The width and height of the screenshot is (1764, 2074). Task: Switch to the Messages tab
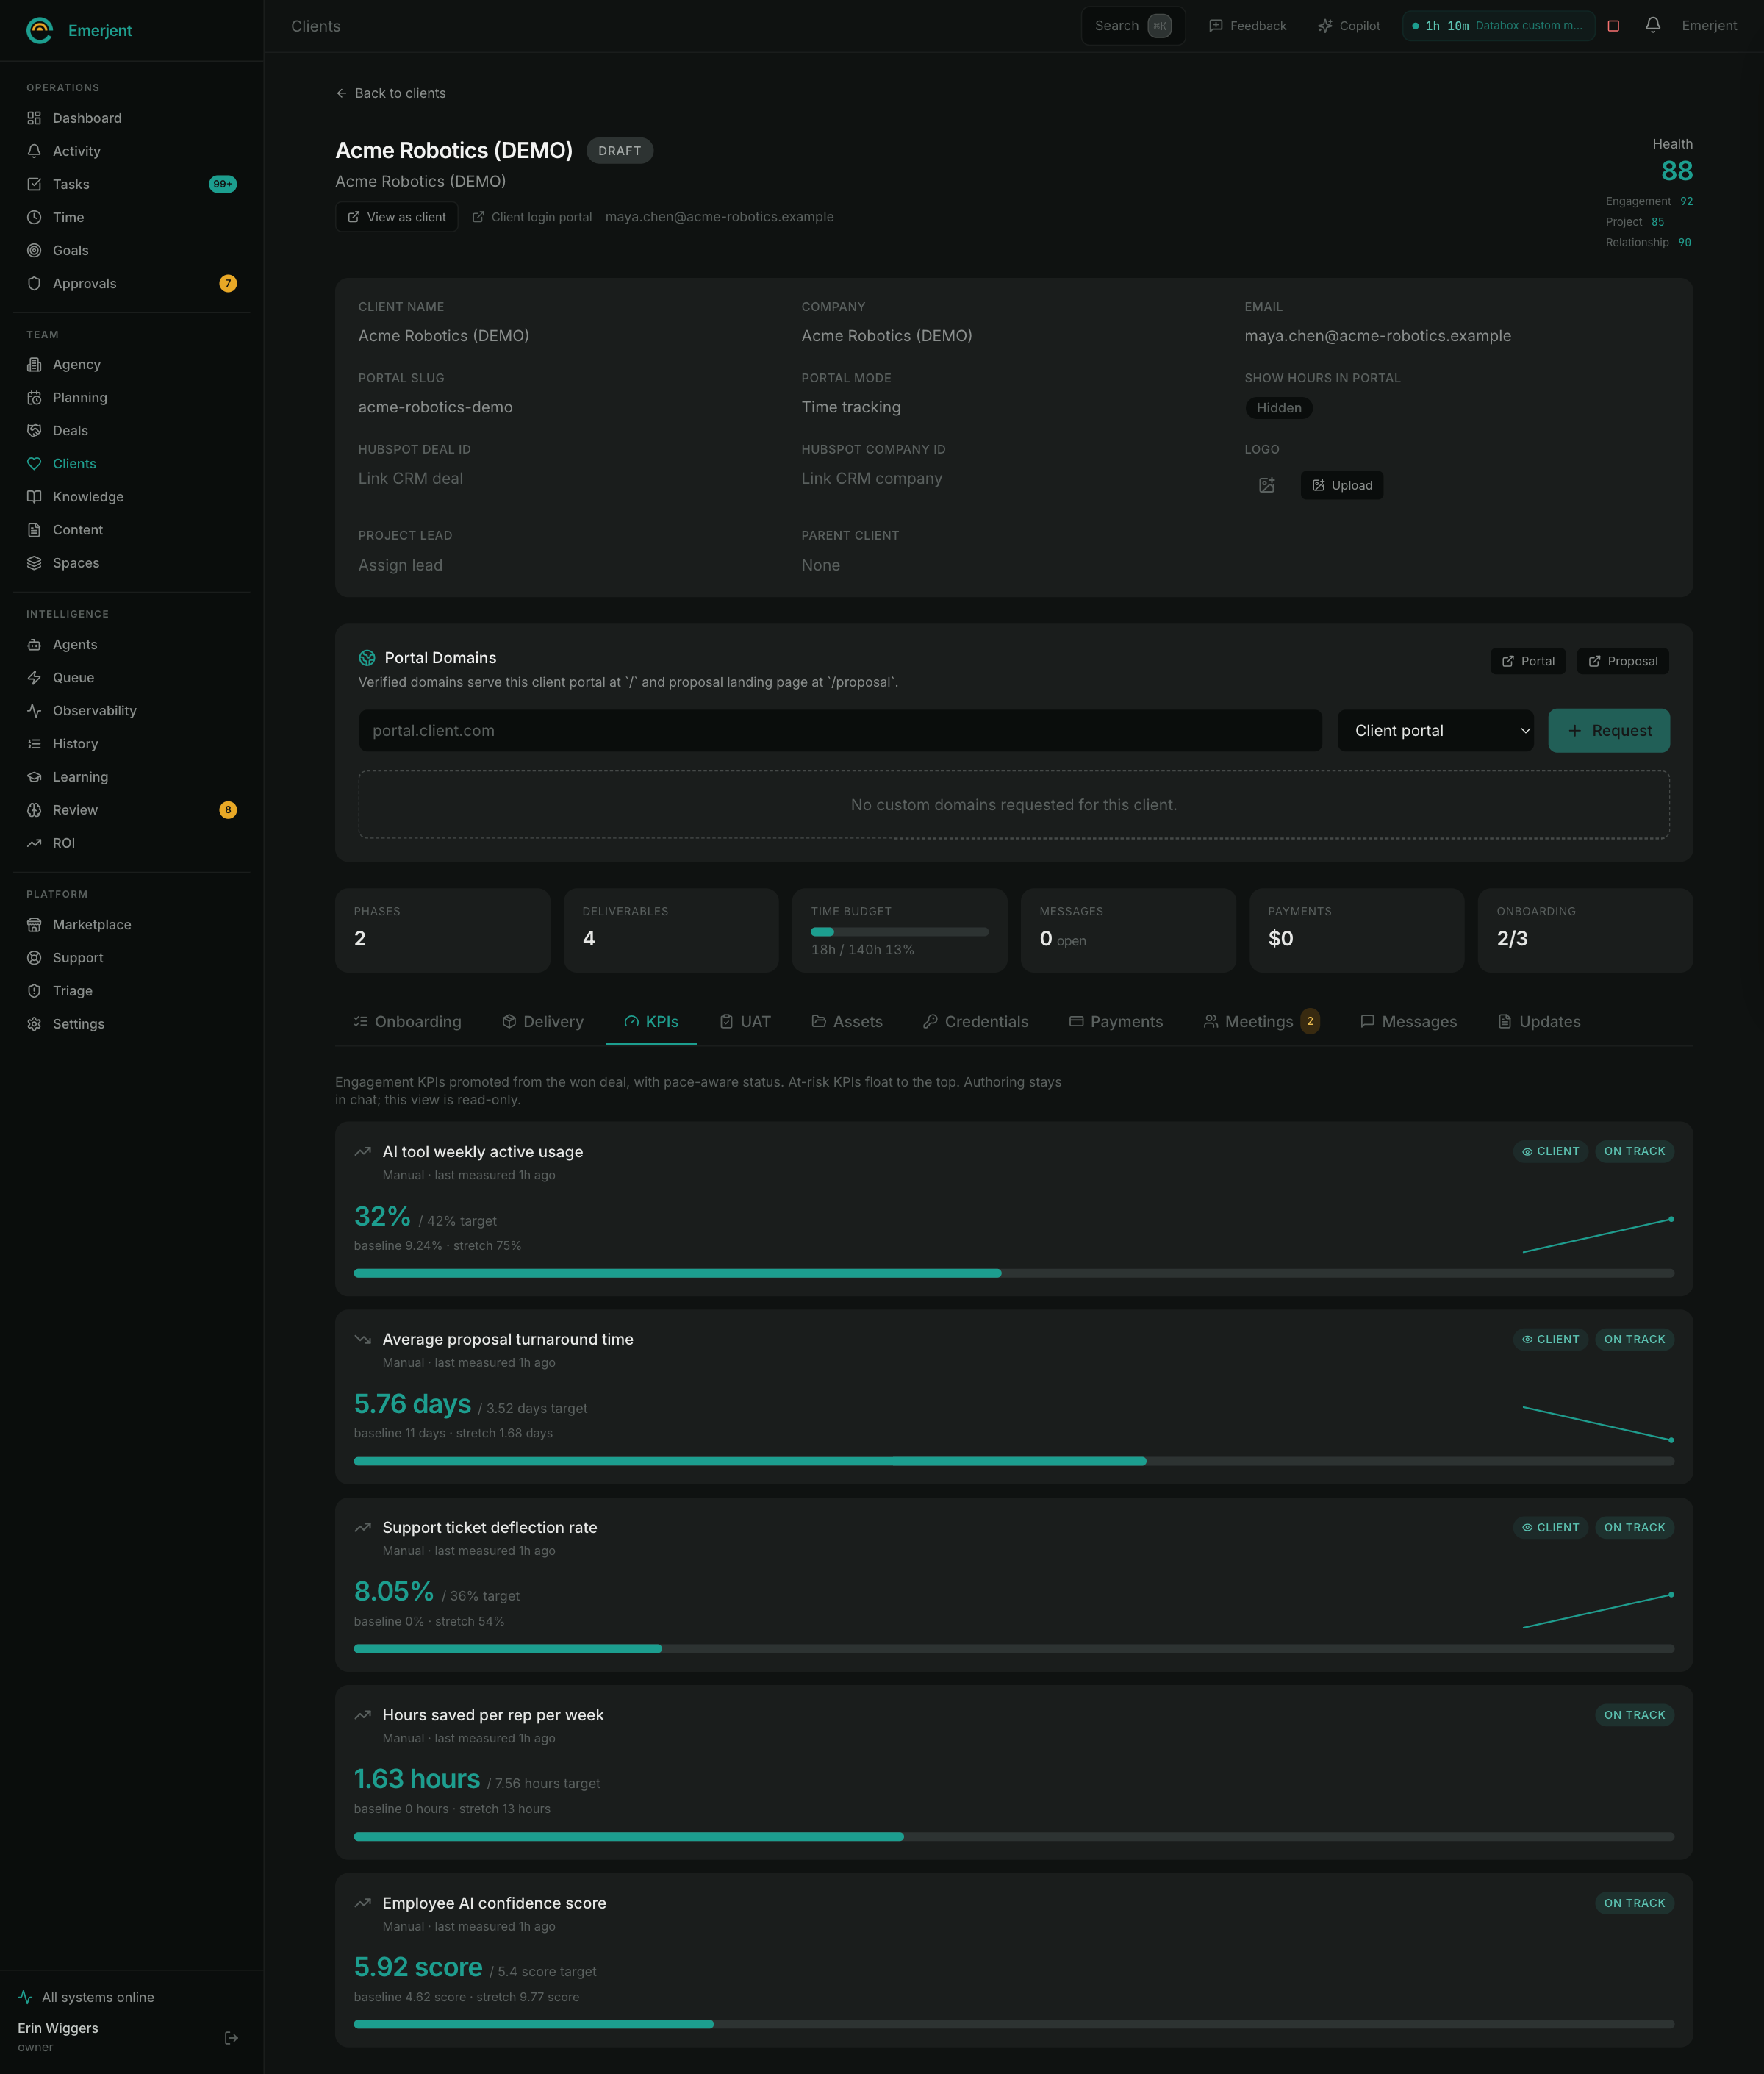1408,1021
